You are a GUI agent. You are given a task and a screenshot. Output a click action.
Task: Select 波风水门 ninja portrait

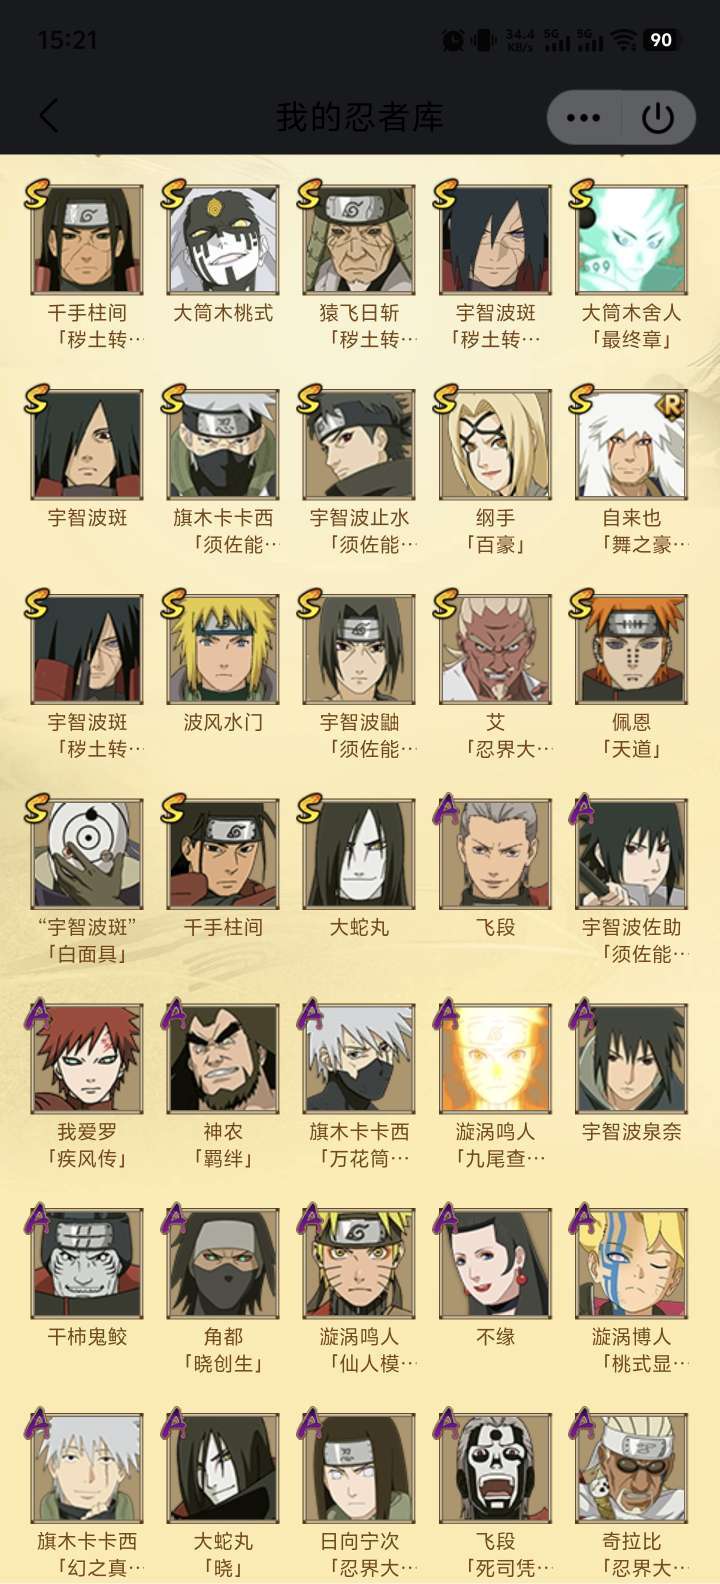click(x=223, y=650)
